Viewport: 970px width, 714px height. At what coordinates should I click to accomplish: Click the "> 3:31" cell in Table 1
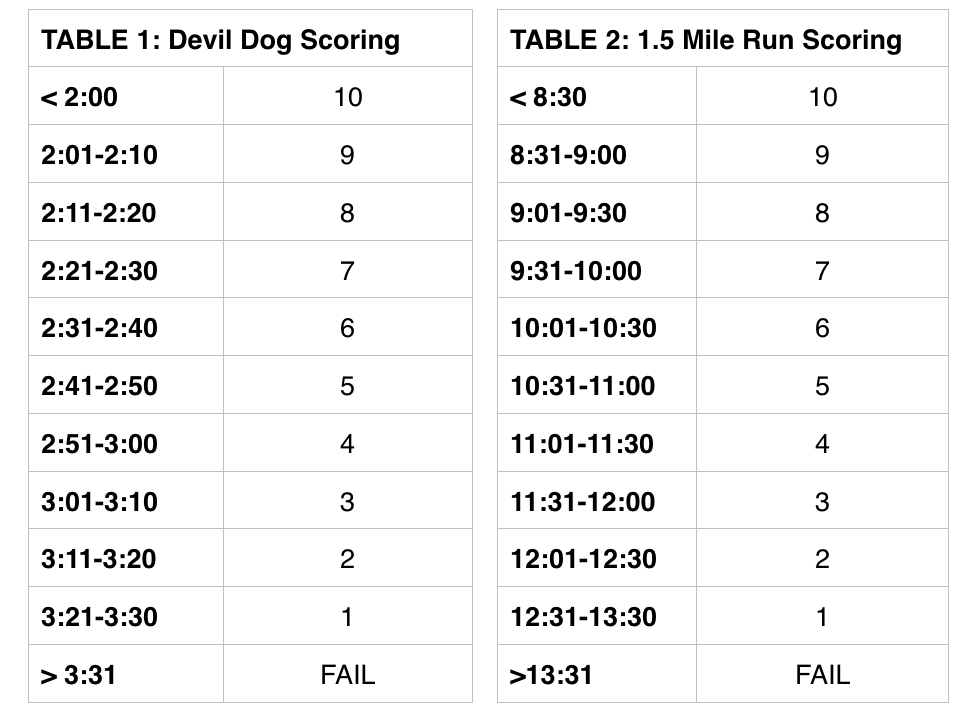79,675
